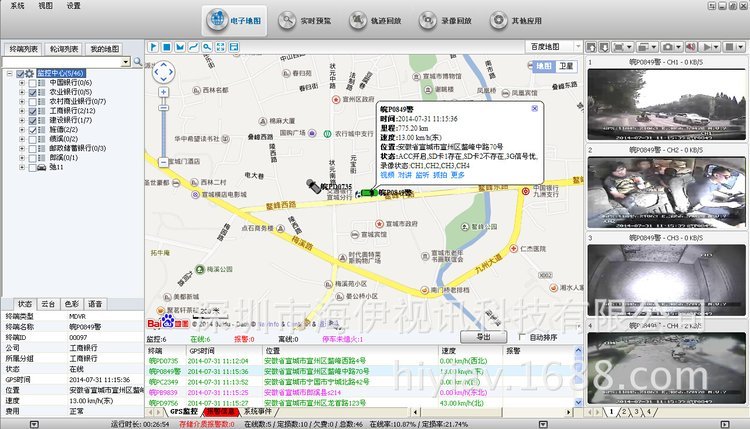Mute audio with the speaker icon in video toolbar

692,46
